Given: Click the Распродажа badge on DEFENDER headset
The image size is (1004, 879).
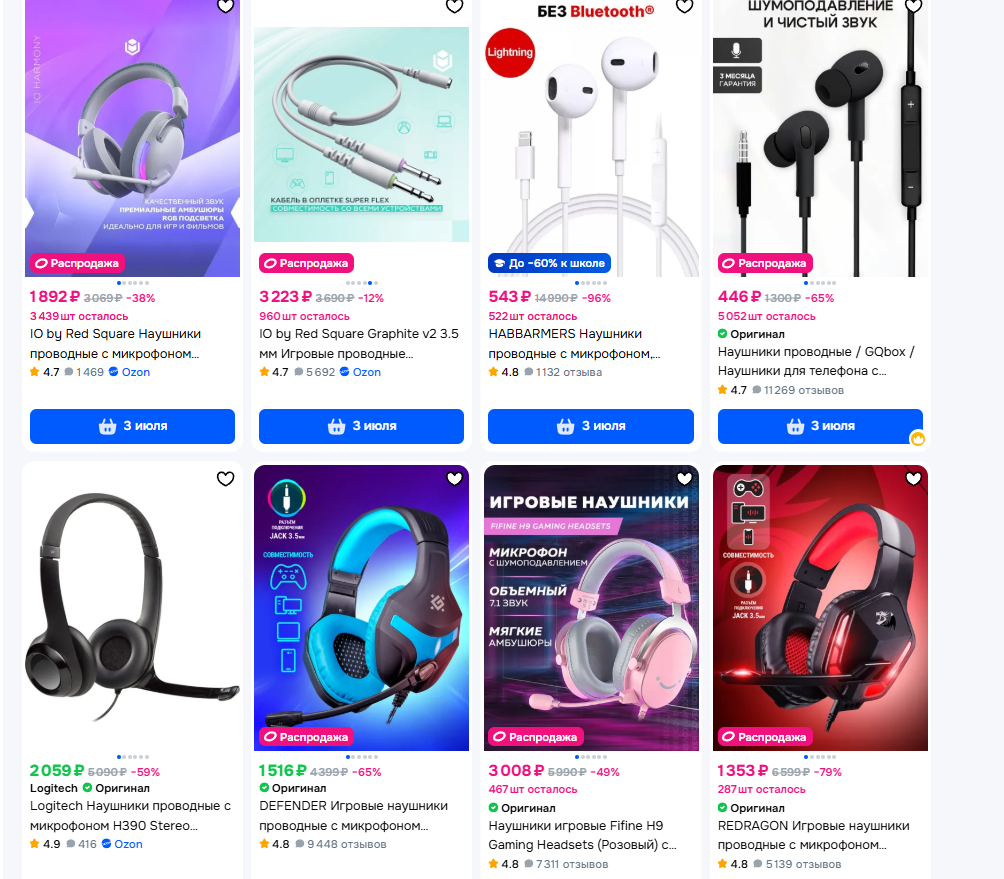Looking at the screenshot, I should tap(306, 737).
